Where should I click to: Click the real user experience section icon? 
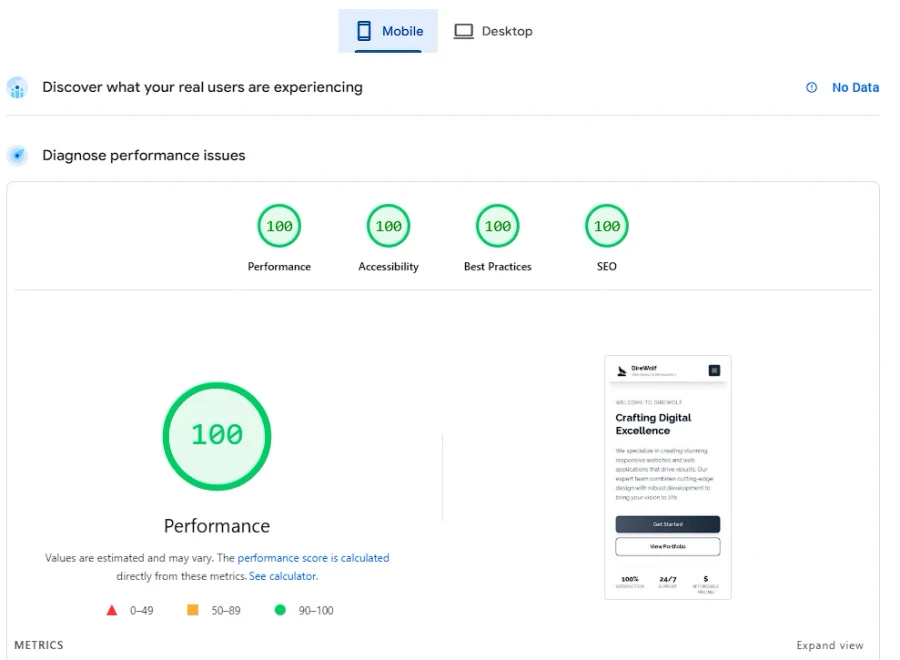(17, 88)
